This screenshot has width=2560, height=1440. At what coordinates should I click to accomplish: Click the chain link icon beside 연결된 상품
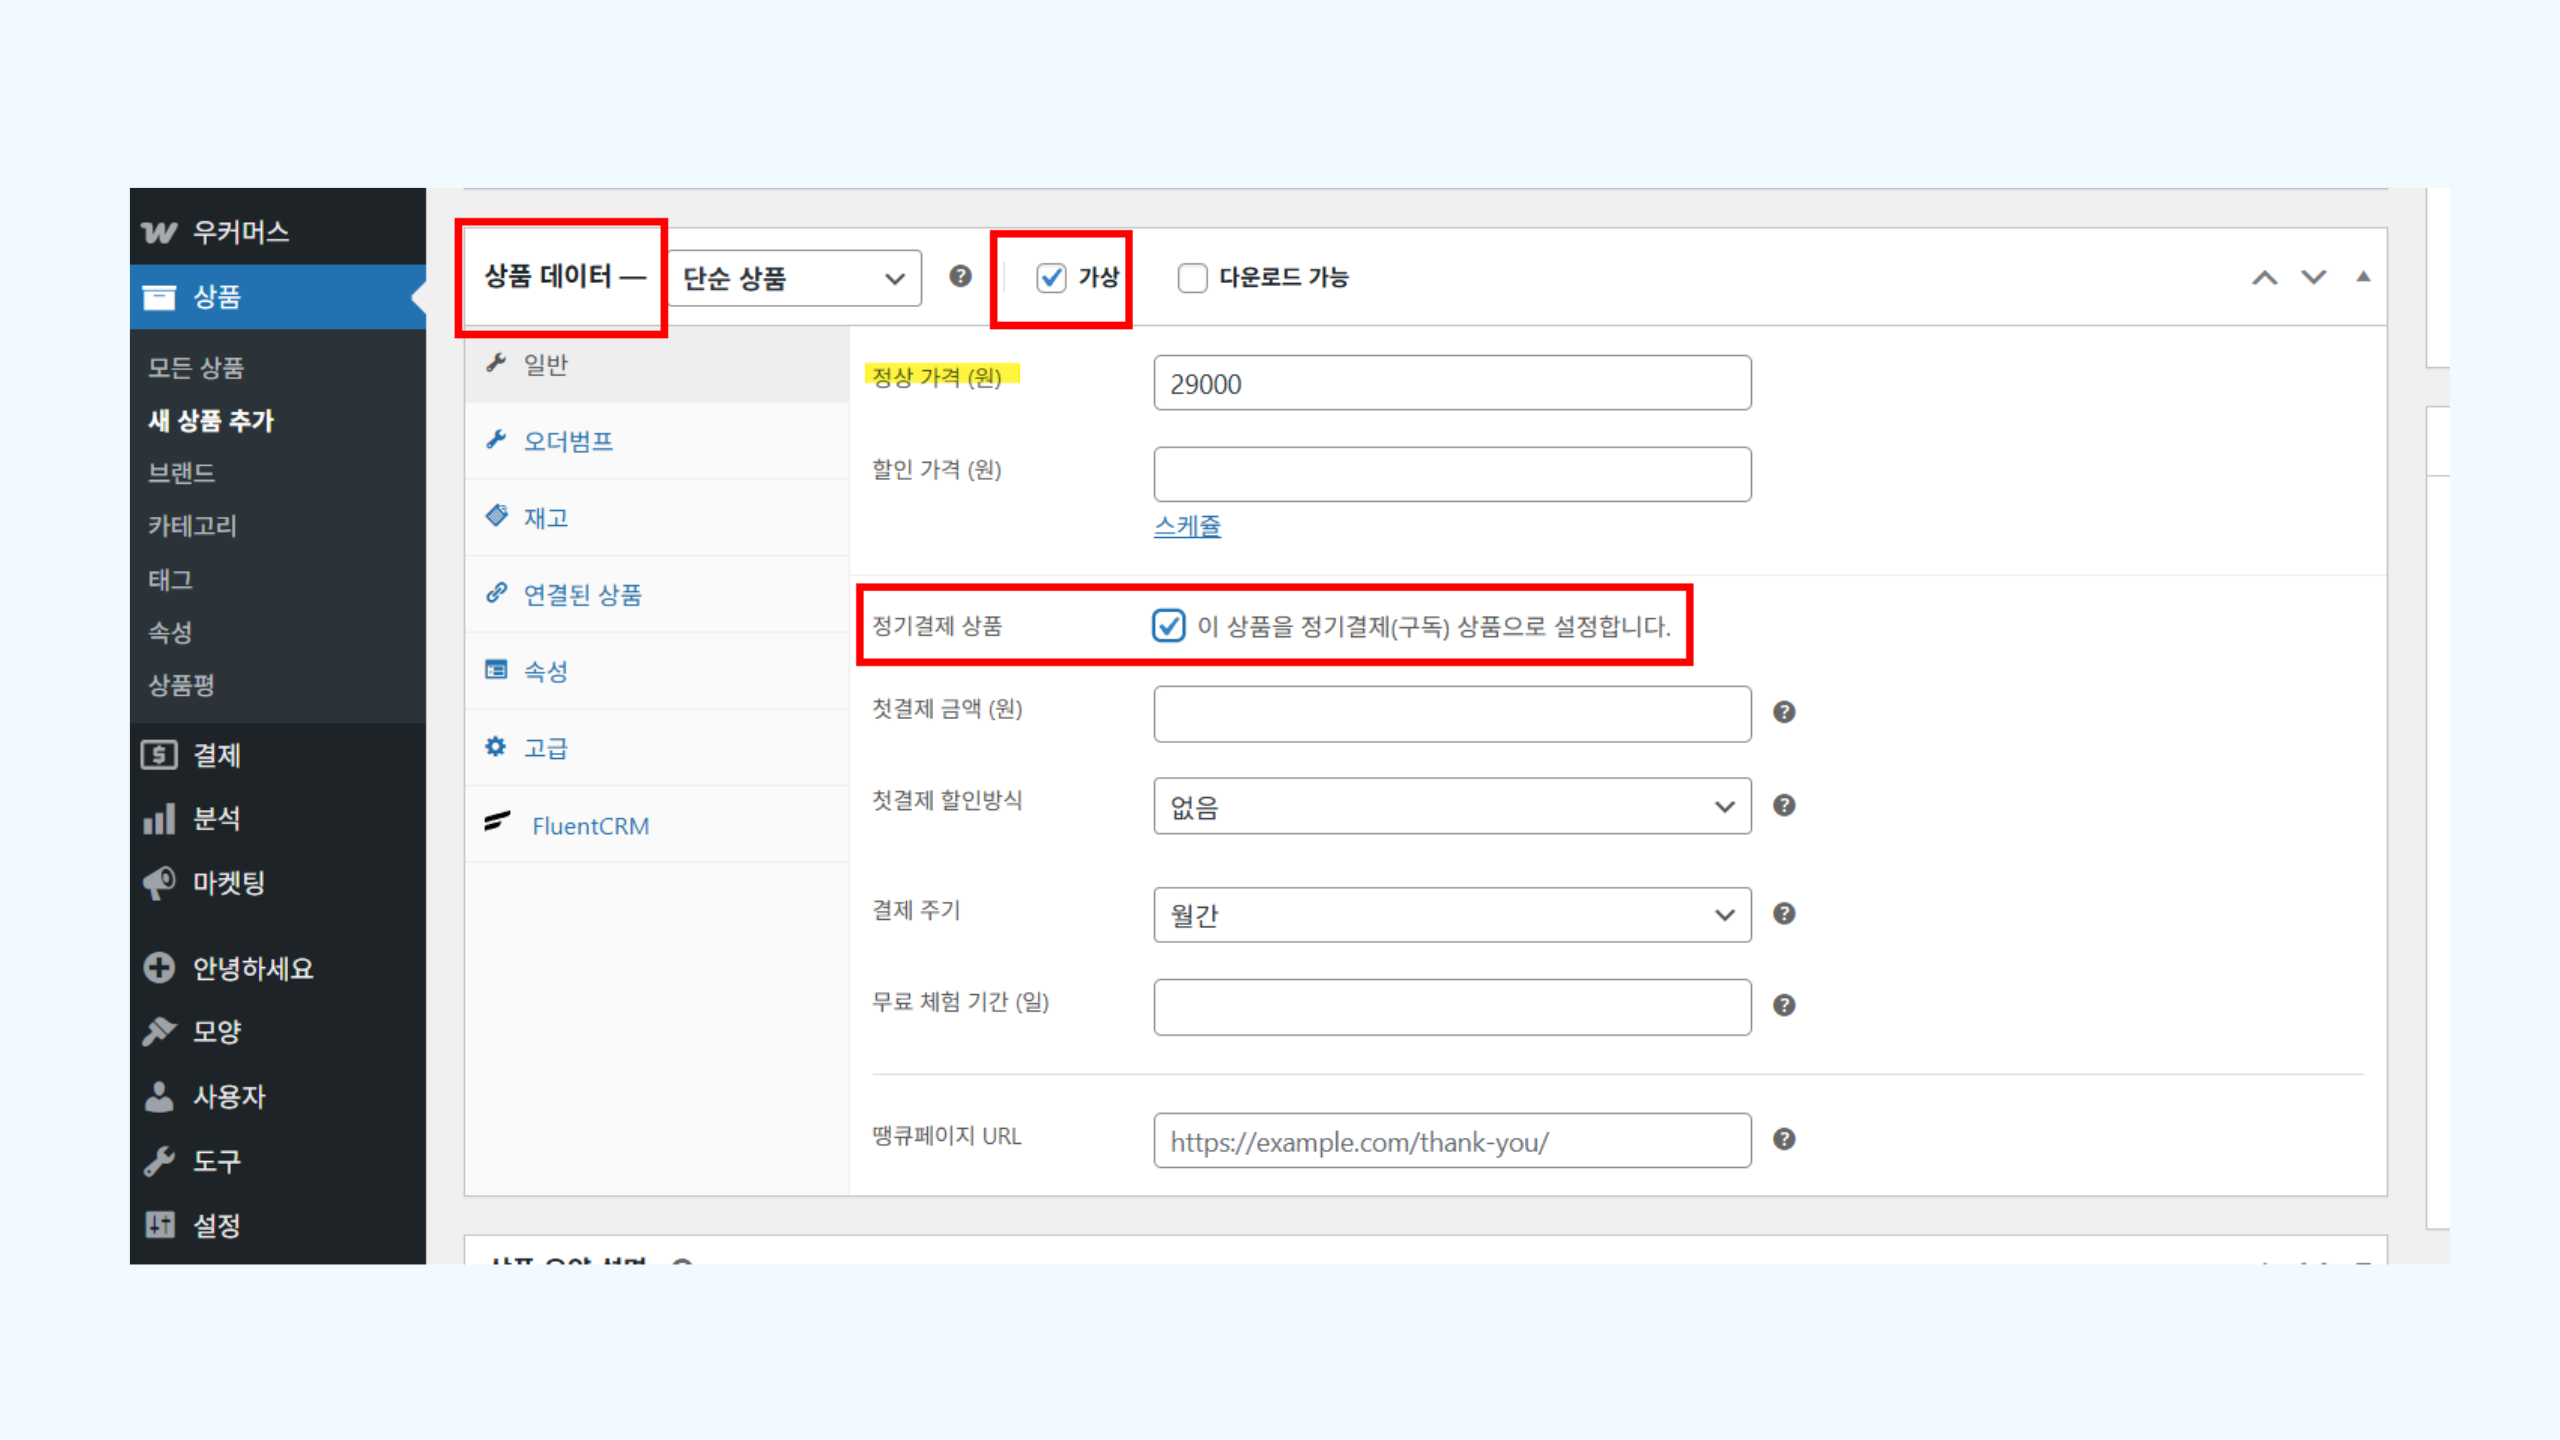tap(496, 593)
